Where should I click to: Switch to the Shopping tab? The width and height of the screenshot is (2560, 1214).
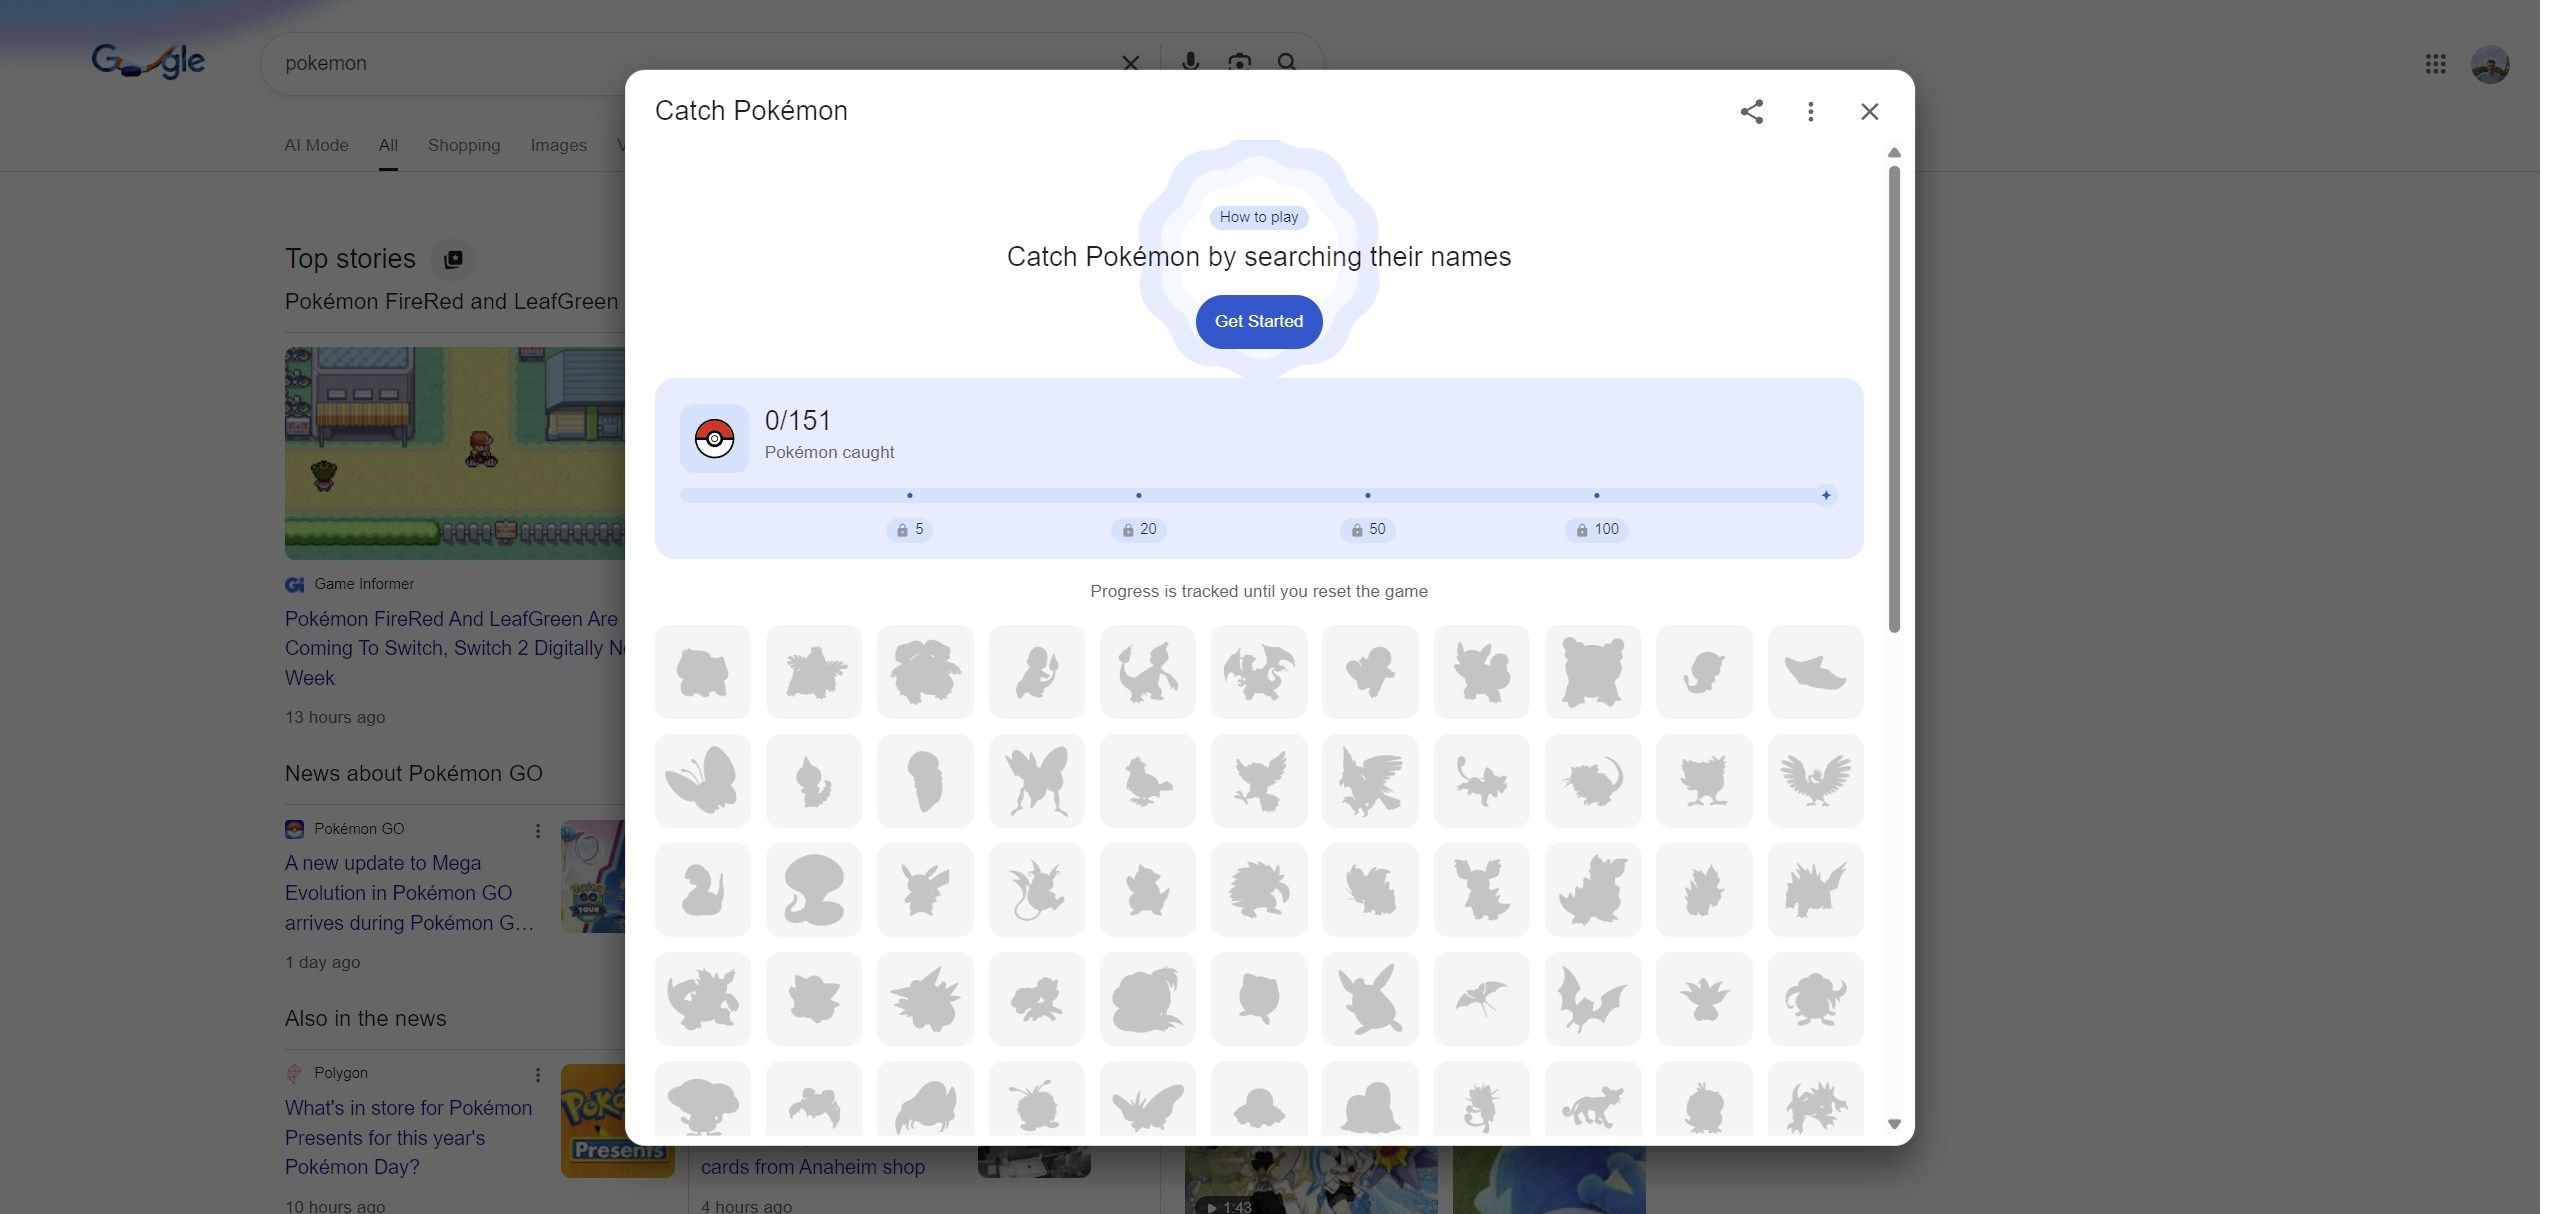(x=464, y=145)
